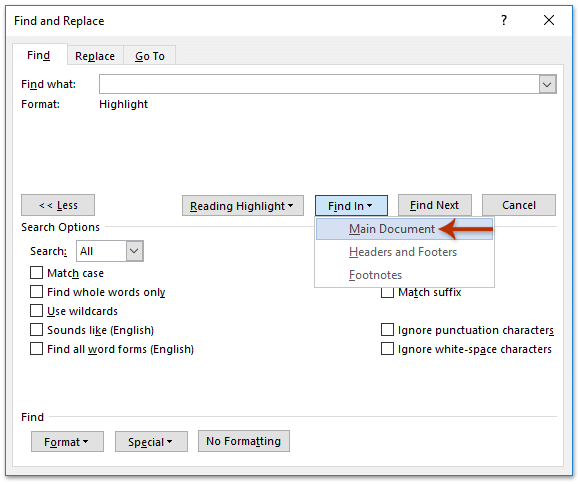580x484 pixels.
Task: Check Find whole words only
Action: tap(36, 292)
